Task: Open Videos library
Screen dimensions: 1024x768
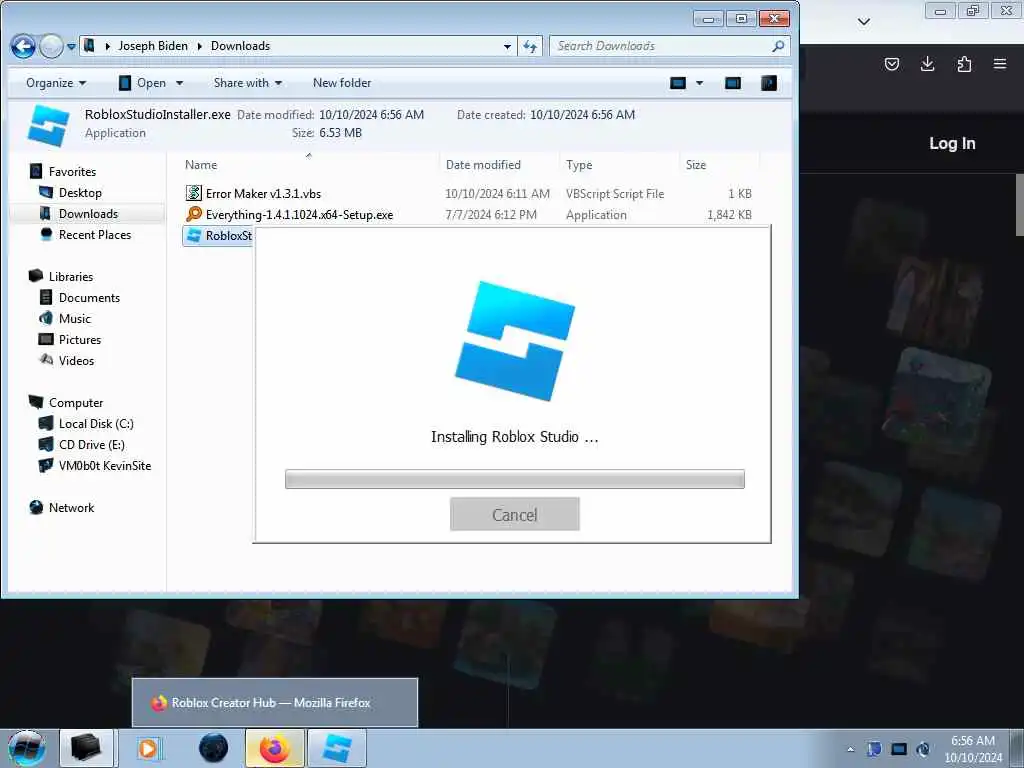Action: pos(76,360)
